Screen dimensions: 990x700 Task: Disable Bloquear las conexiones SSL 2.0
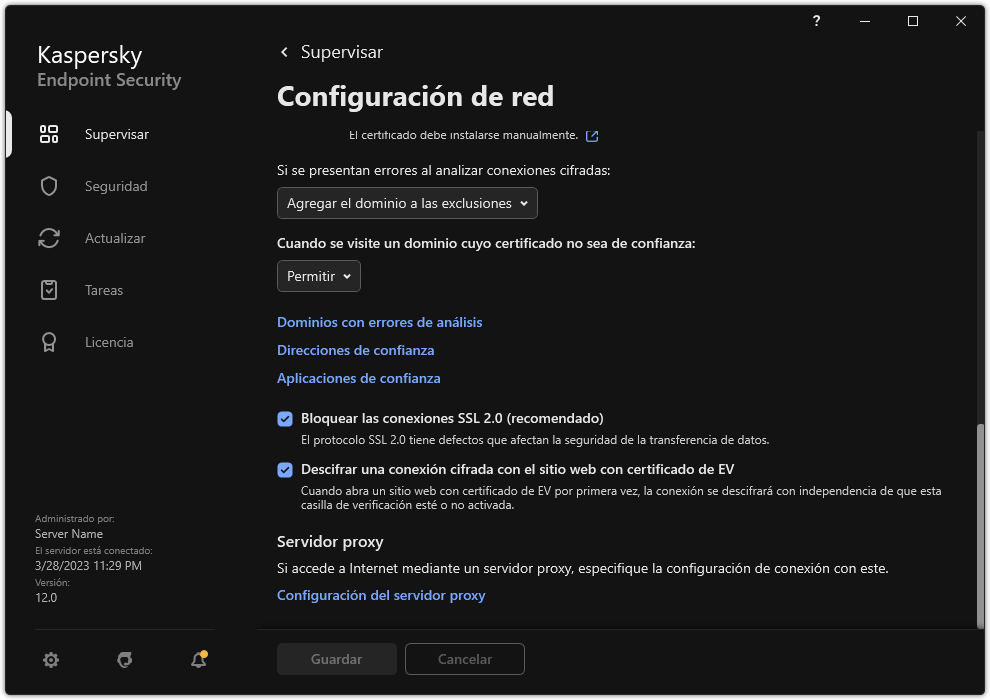[285, 418]
